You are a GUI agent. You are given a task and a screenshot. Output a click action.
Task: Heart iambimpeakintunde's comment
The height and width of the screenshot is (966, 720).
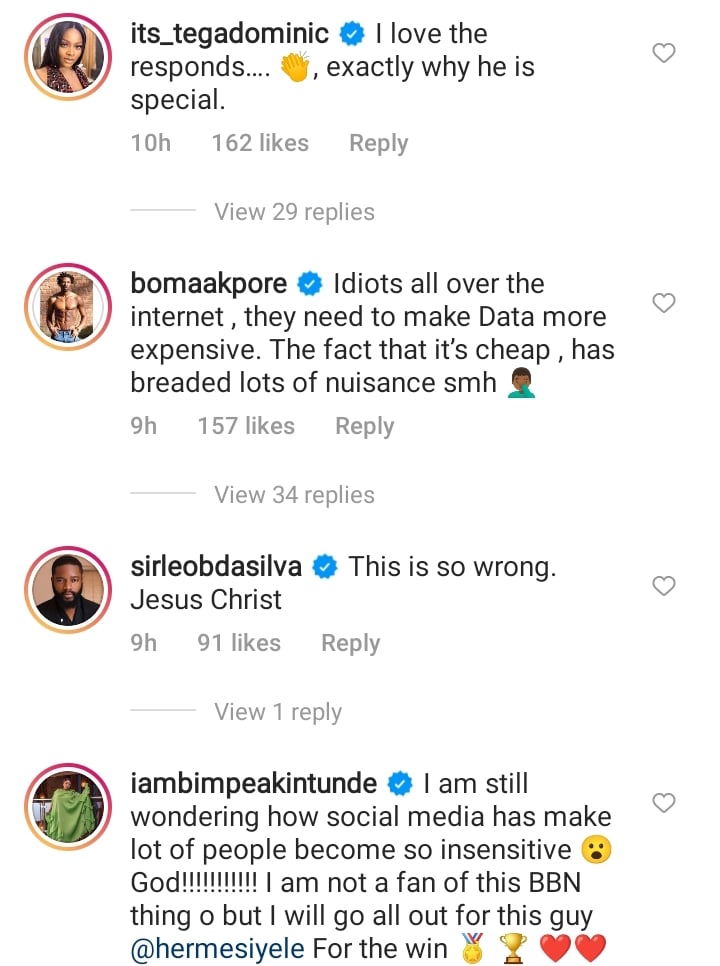664,802
